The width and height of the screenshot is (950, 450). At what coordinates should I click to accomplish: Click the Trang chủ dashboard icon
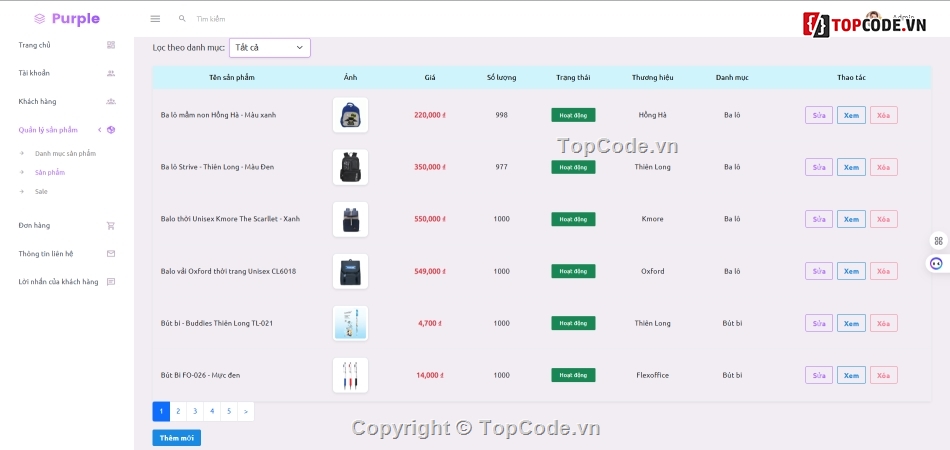tap(111, 45)
